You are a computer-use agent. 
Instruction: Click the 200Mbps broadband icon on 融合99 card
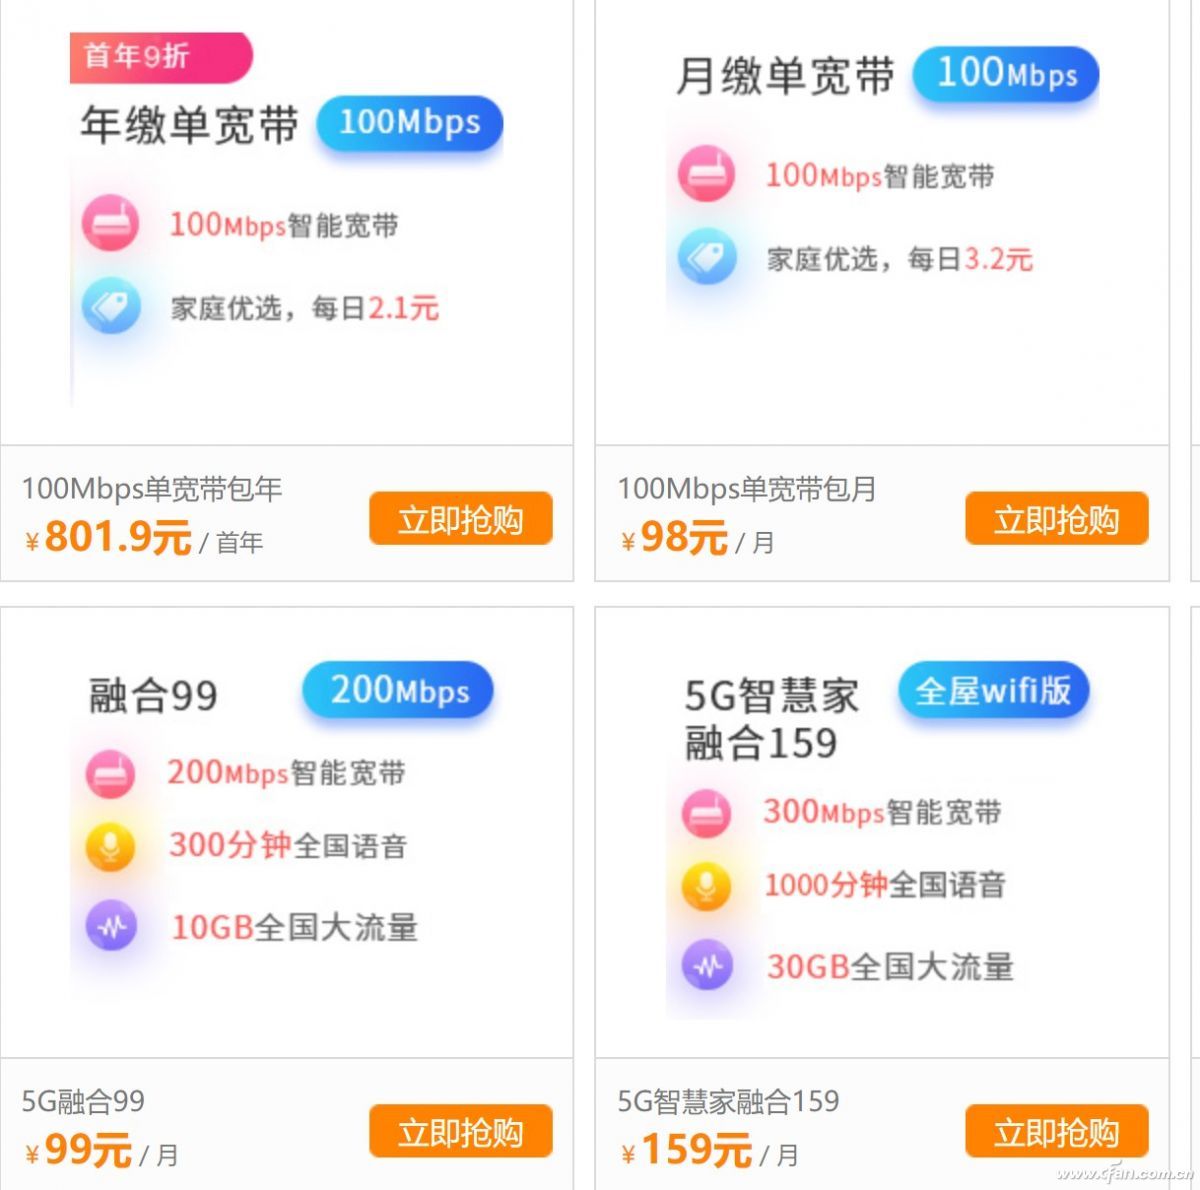point(112,773)
